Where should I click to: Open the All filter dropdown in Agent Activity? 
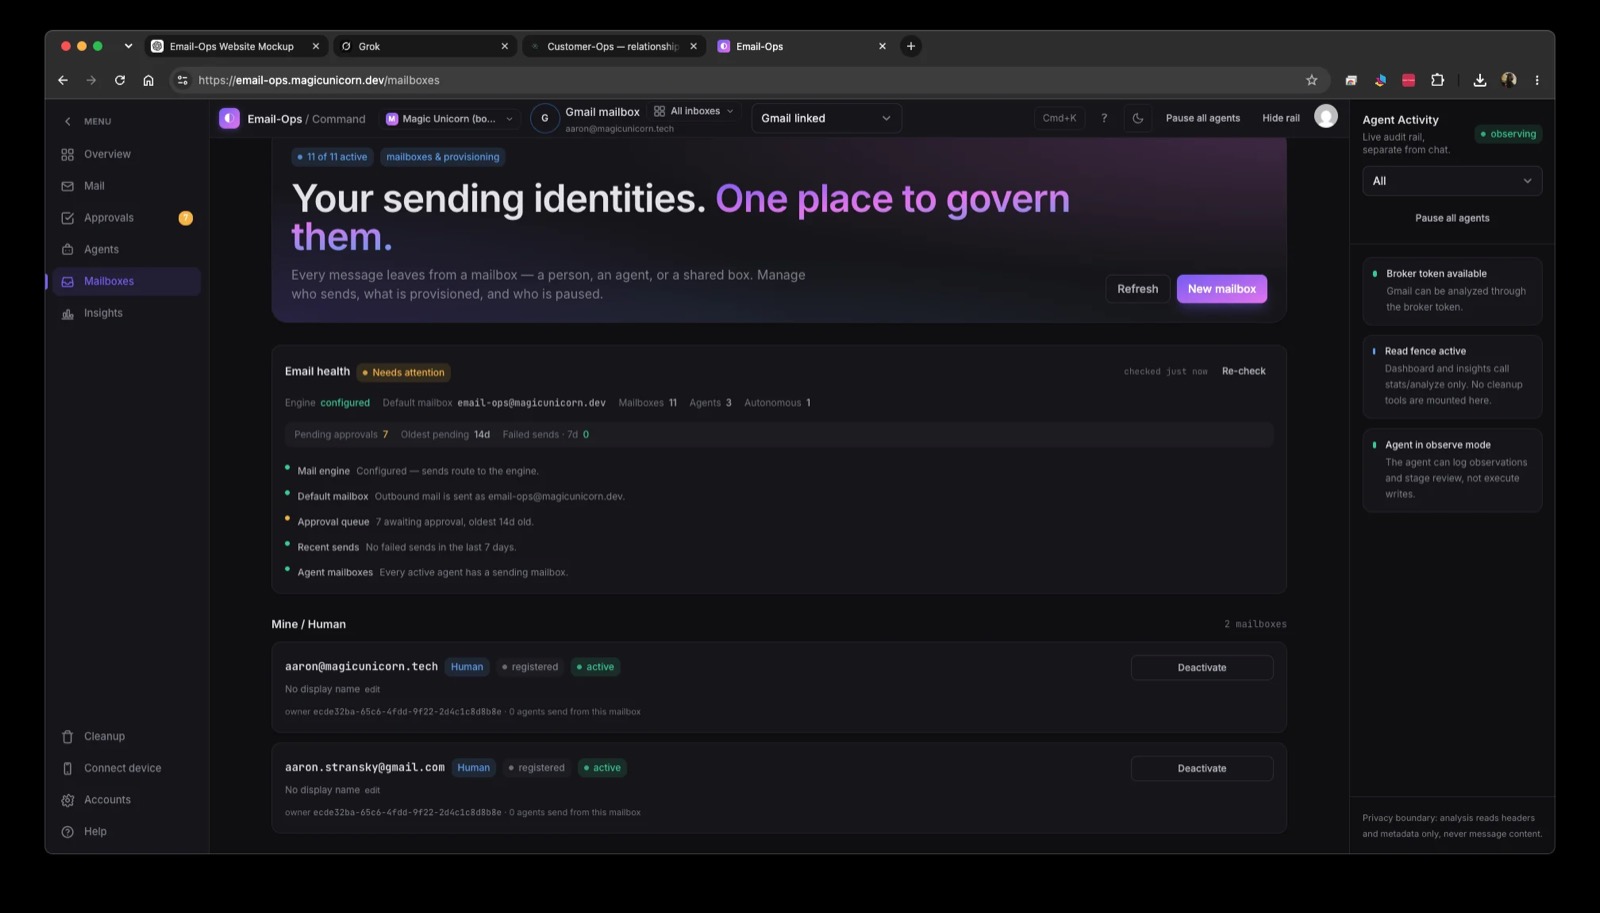(1452, 181)
